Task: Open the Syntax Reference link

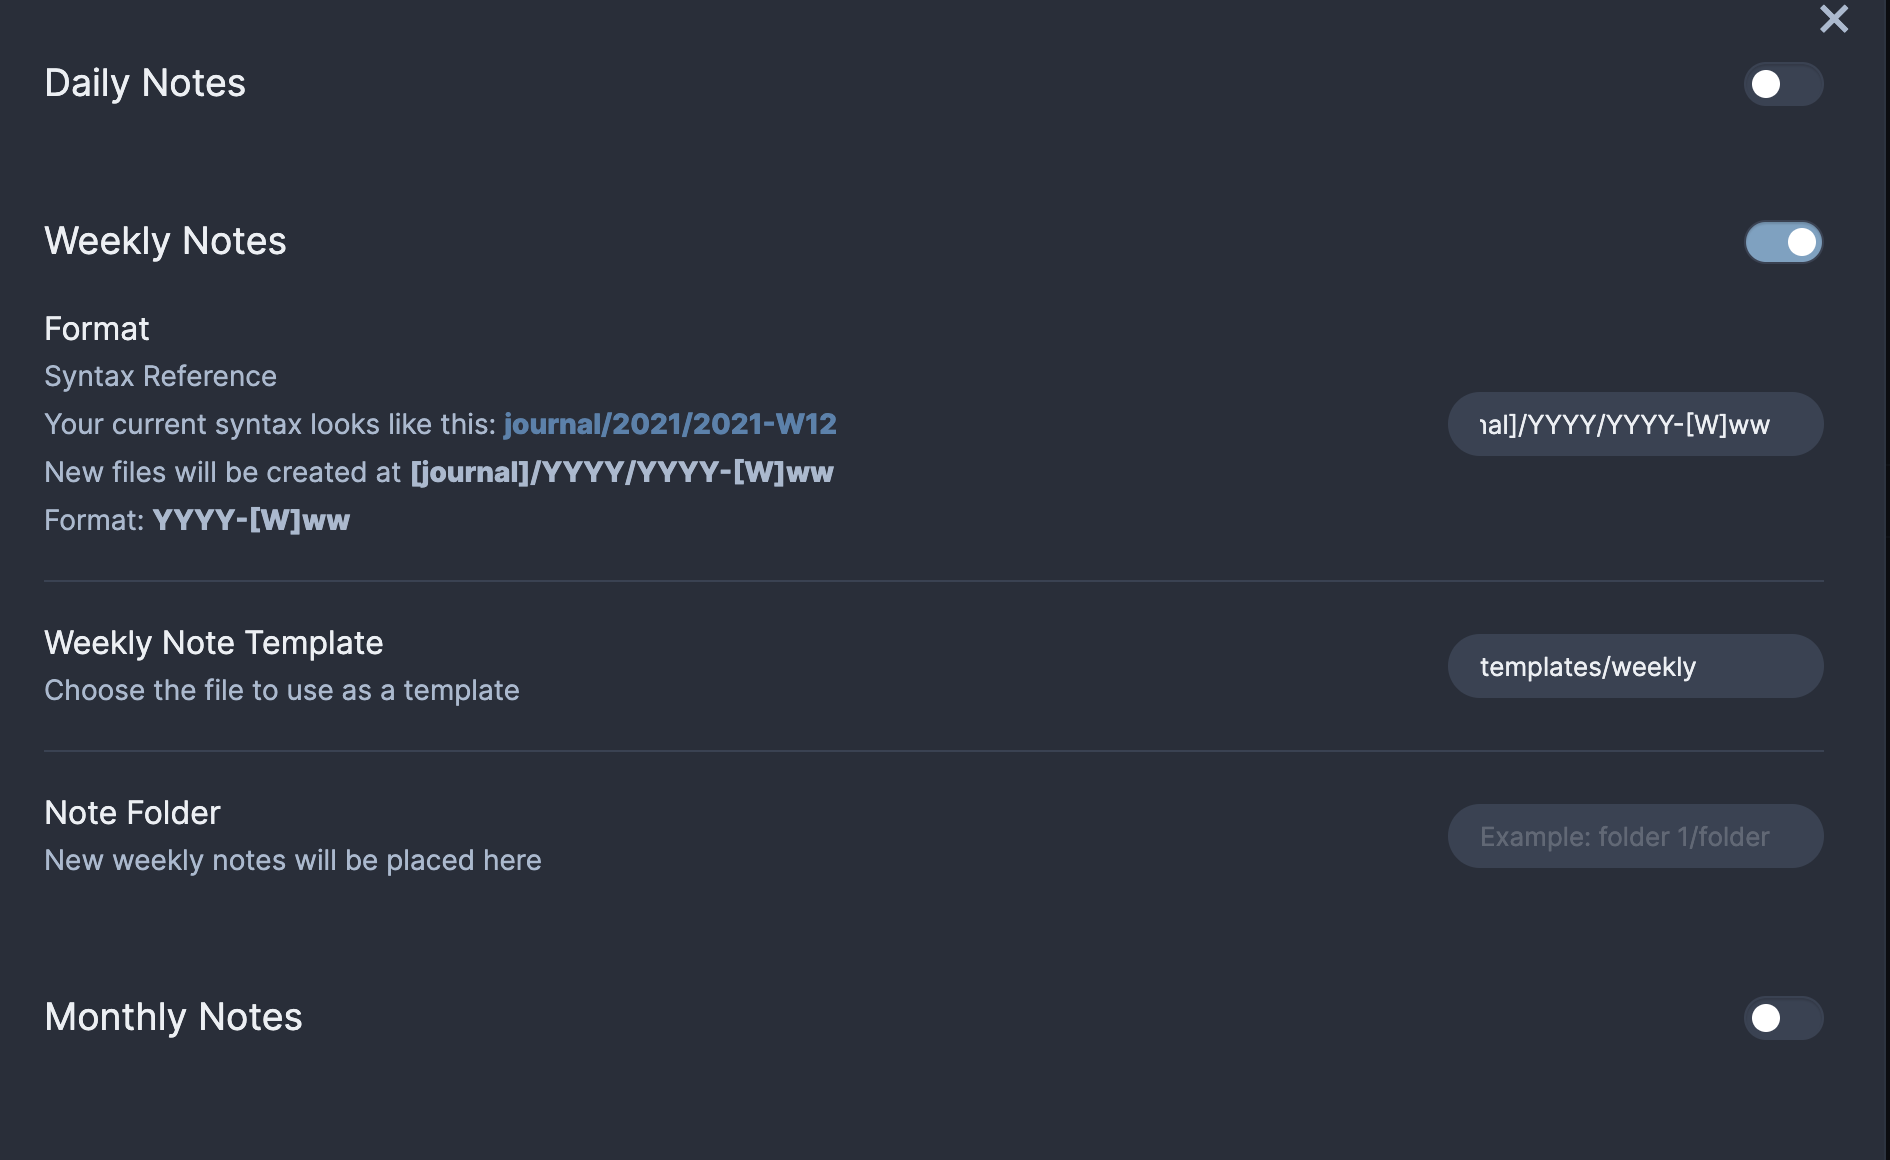Action: (x=160, y=376)
